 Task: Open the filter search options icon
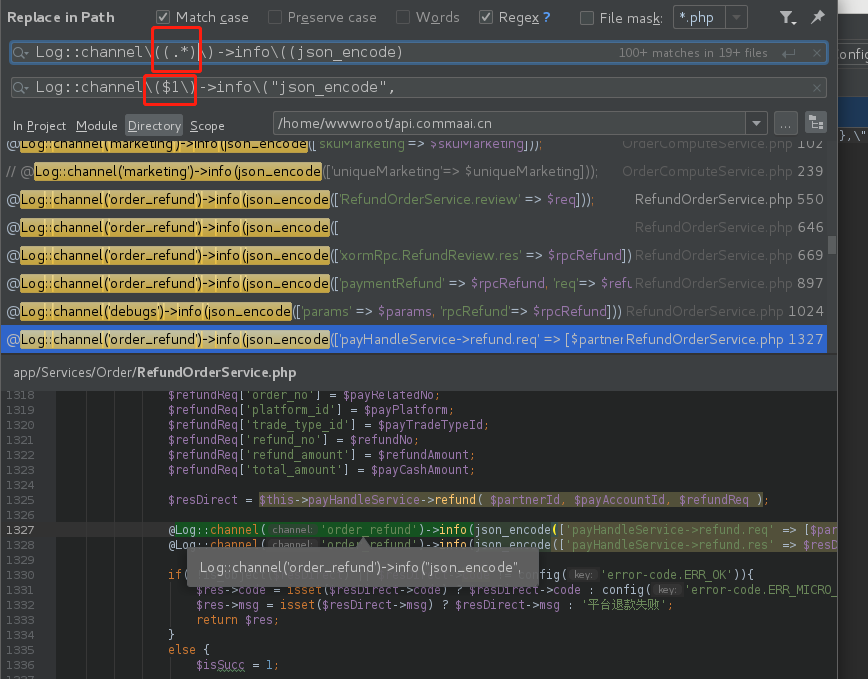[787, 18]
